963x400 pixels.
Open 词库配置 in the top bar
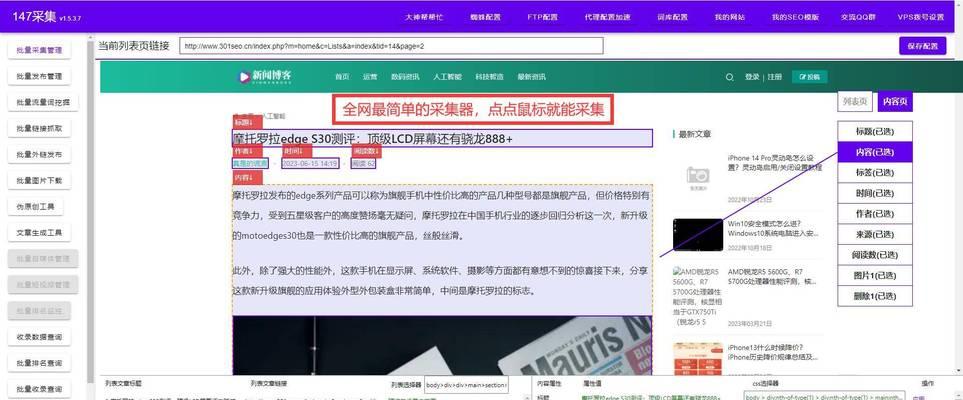click(x=673, y=17)
